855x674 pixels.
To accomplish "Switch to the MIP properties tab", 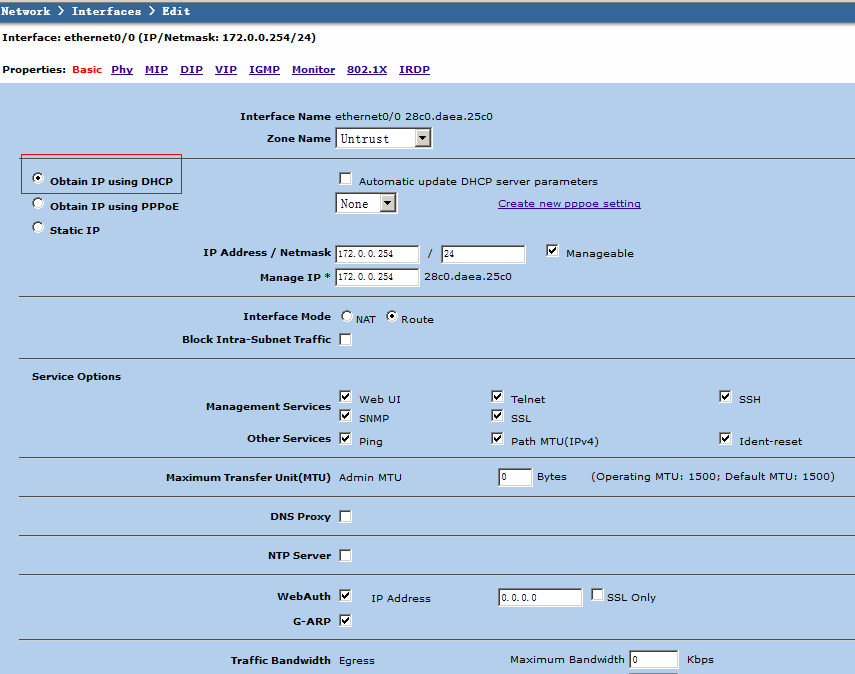I will coord(156,70).
